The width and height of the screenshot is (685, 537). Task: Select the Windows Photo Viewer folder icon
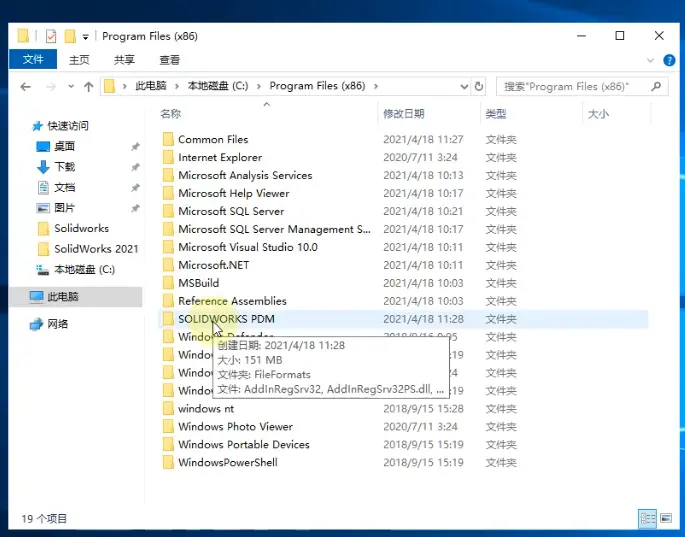pyautogui.click(x=168, y=426)
